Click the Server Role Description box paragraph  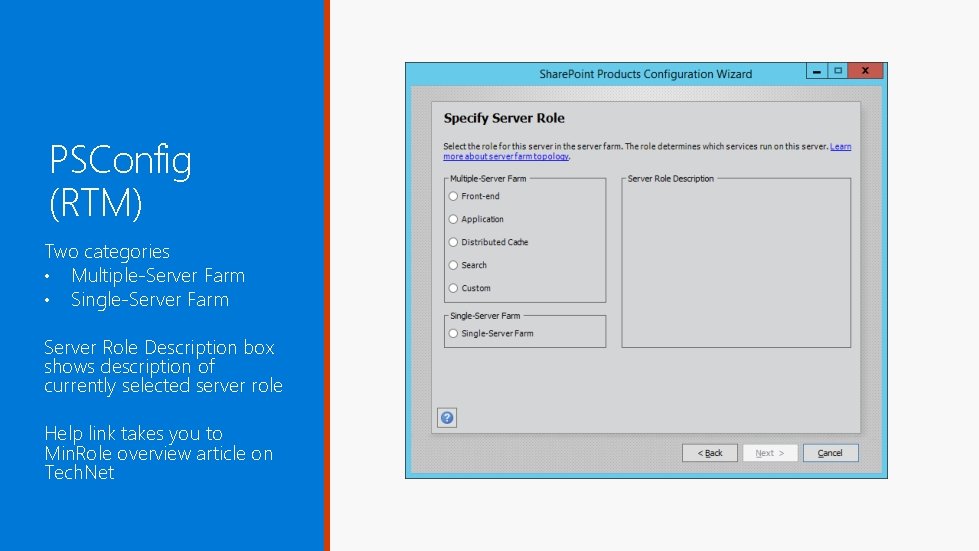(x=163, y=366)
